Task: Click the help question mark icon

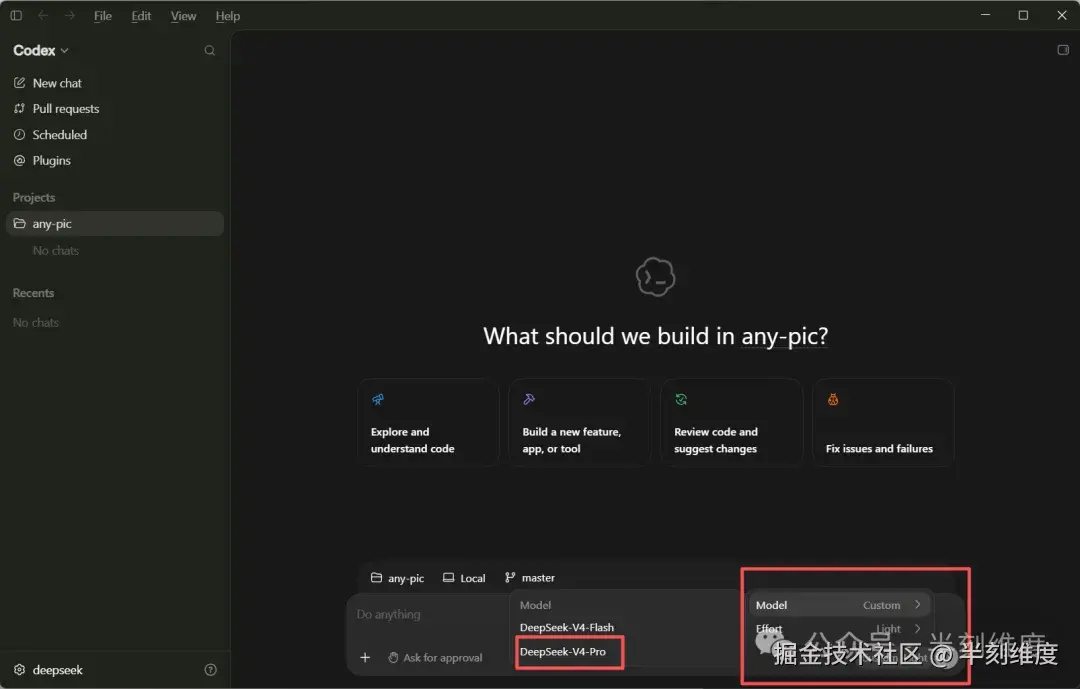Action: click(x=211, y=670)
